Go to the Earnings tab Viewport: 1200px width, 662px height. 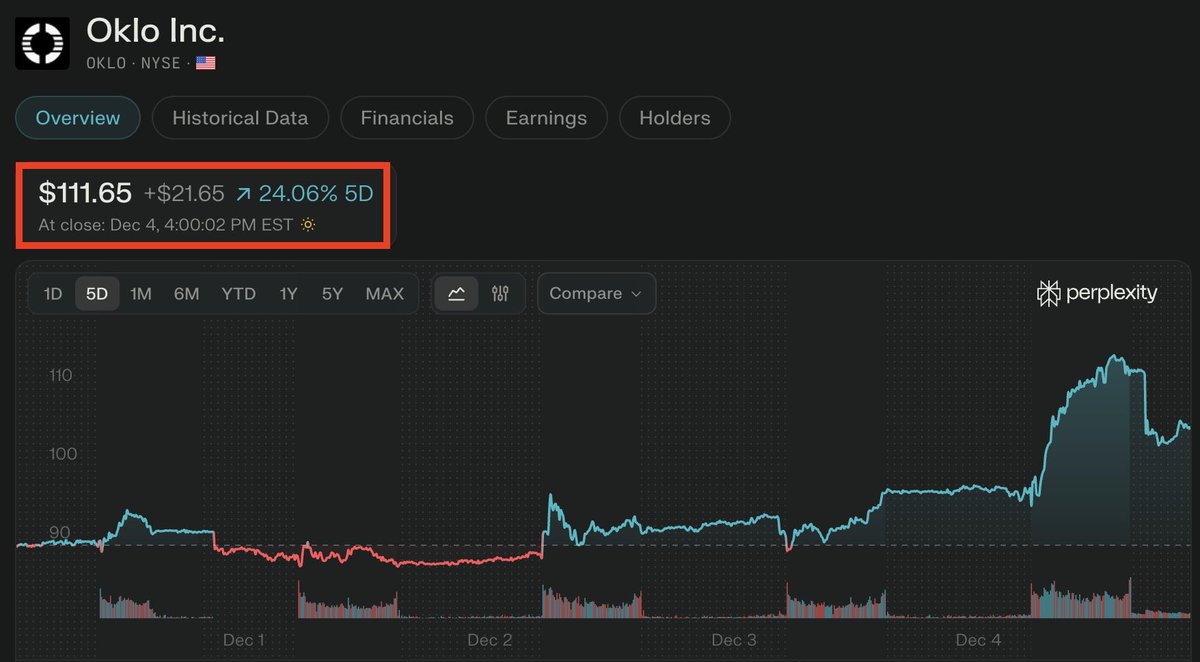[x=546, y=118]
